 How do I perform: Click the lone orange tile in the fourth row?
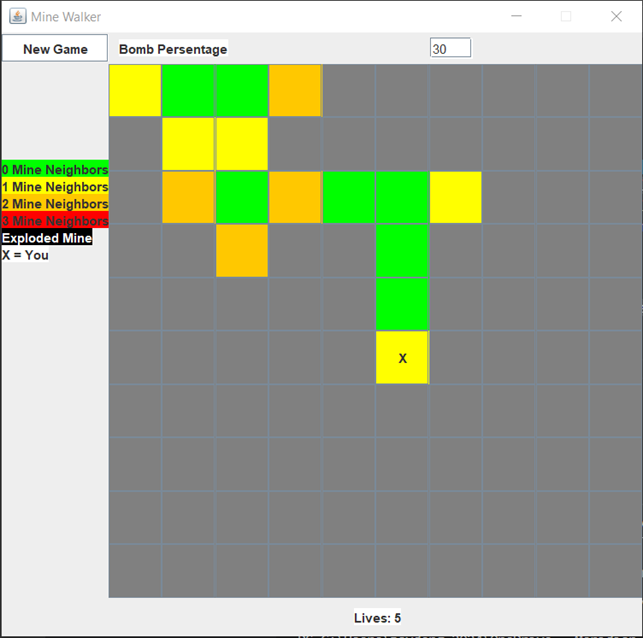pos(242,251)
